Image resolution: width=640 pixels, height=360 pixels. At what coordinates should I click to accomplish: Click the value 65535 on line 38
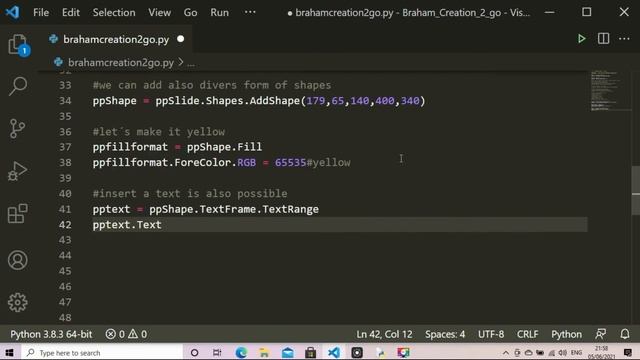pos(290,162)
